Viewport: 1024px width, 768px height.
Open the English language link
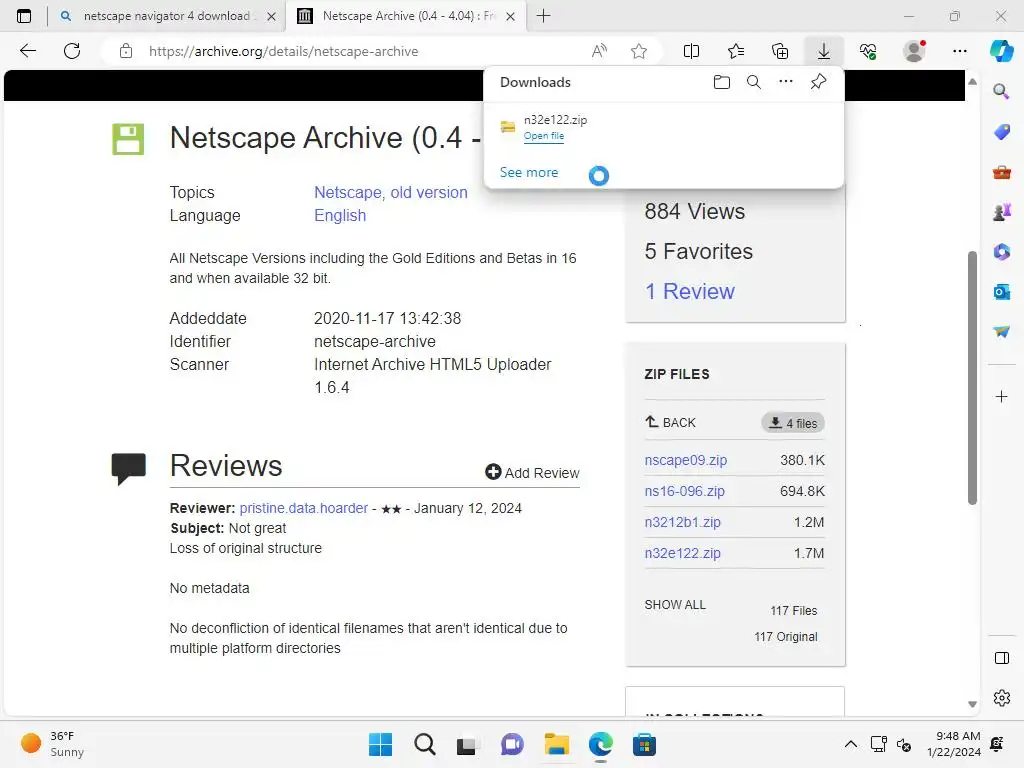tap(340, 215)
